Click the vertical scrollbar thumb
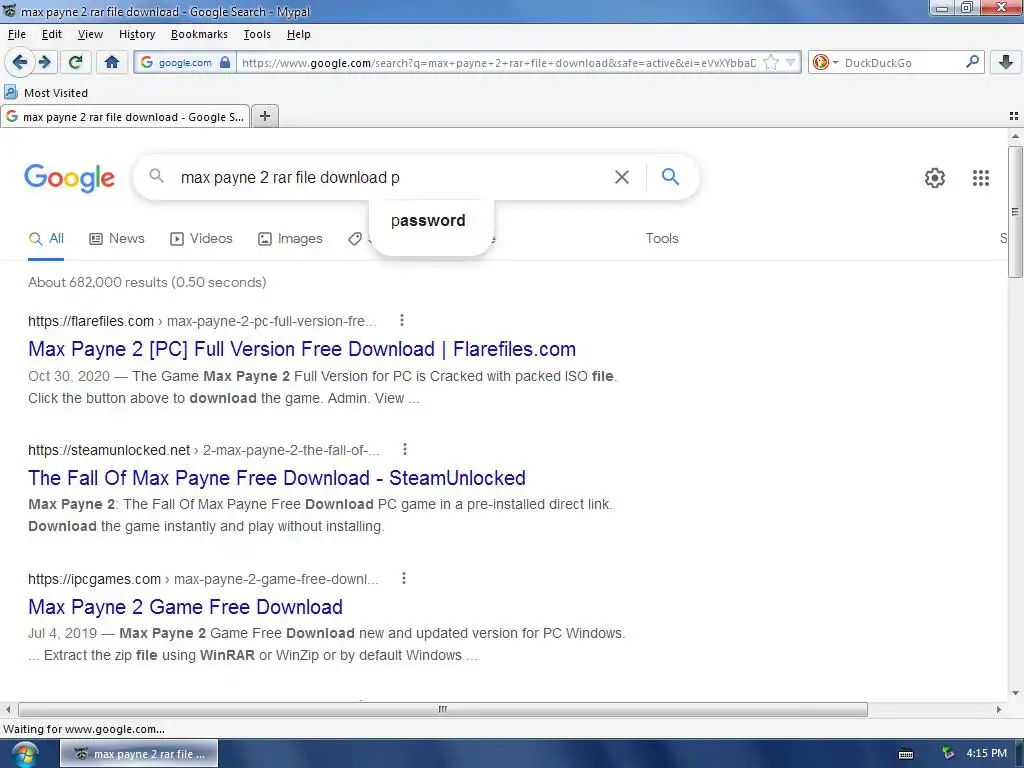Screen dimensions: 1024x768 pyautogui.click(x=1014, y=212)
